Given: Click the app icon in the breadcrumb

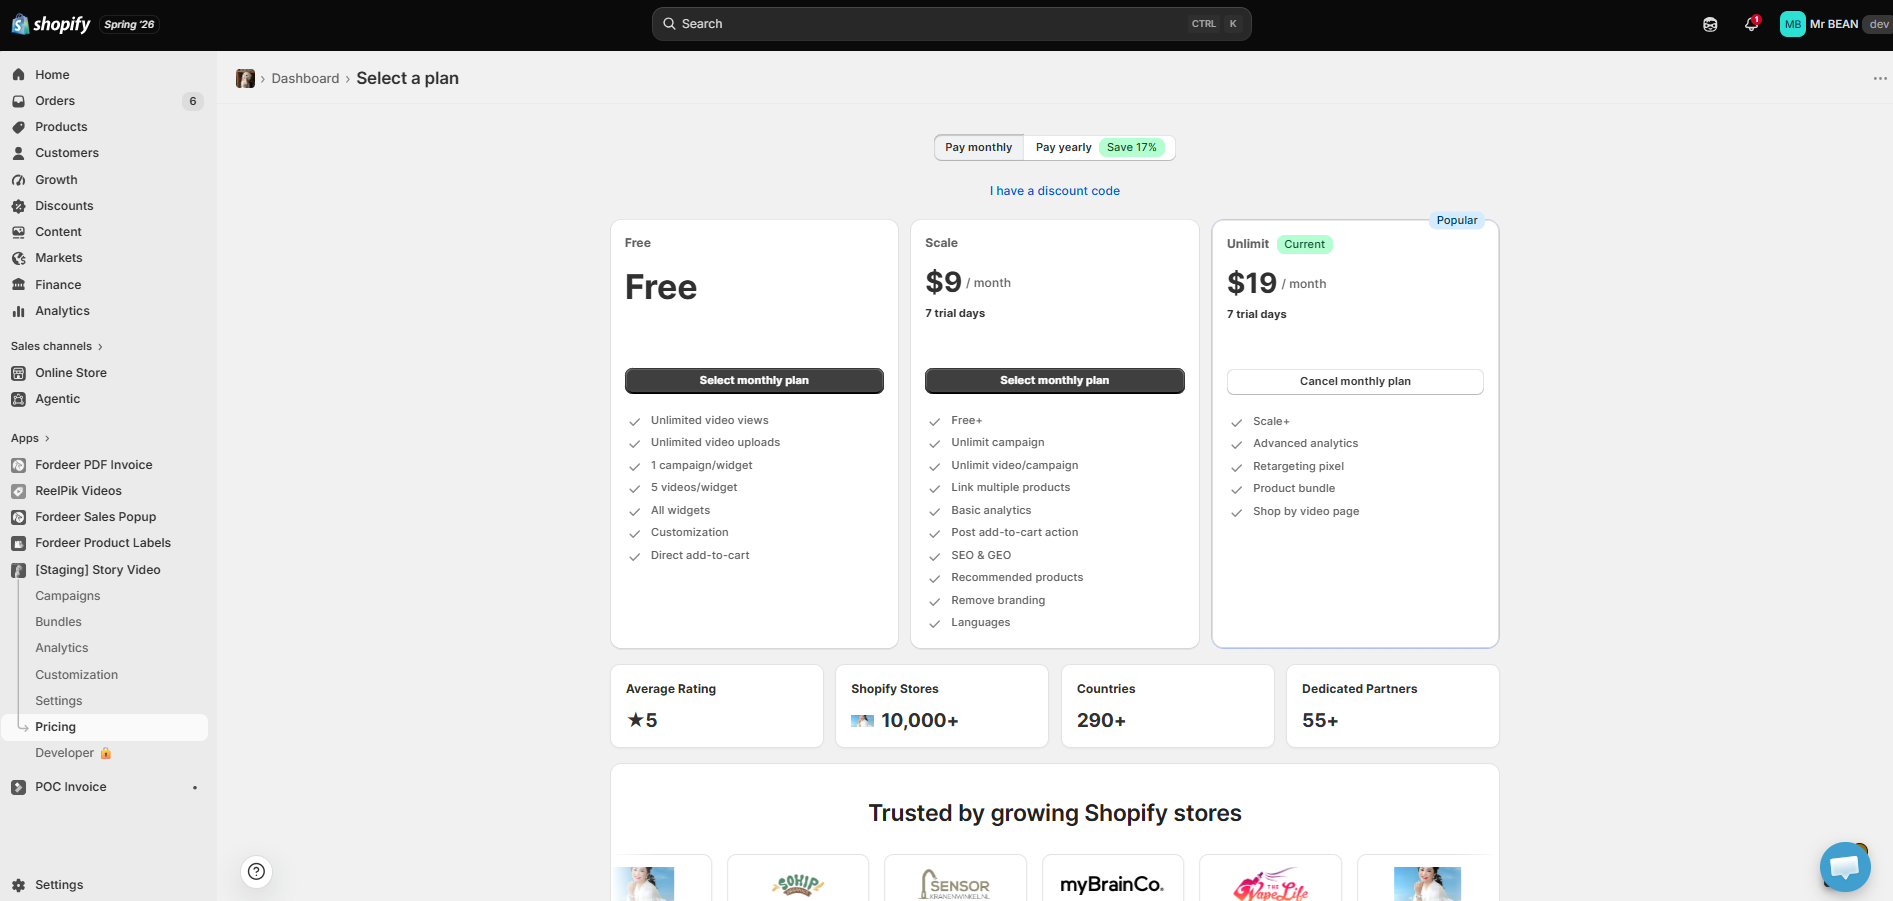Looking at the screenshot, I should coord(245,79).
